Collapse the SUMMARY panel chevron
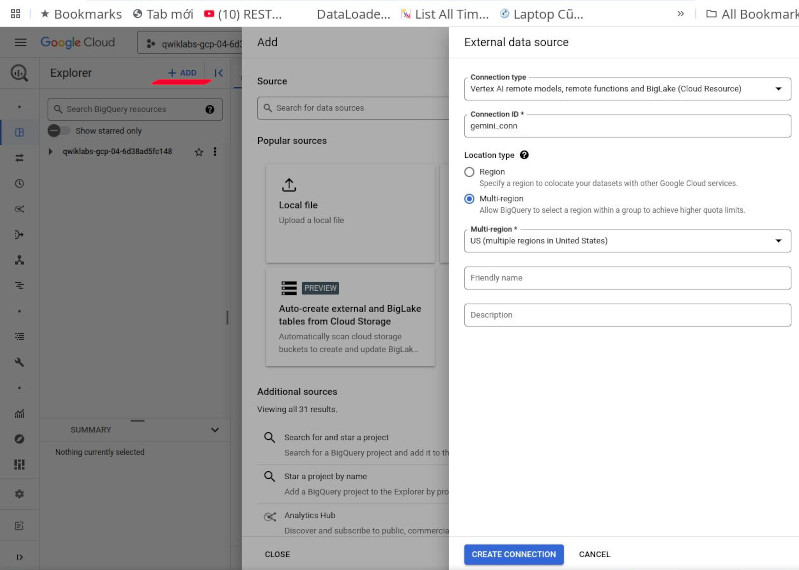 click(215, 430)
